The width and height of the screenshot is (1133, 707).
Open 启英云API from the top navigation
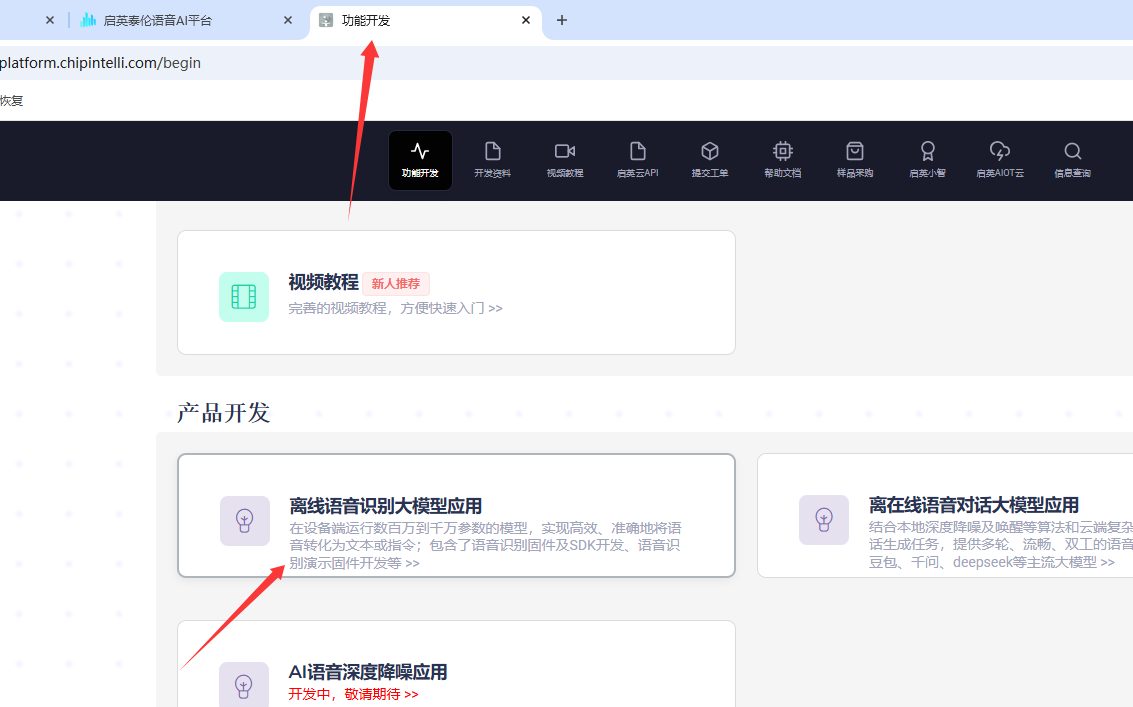637,160
